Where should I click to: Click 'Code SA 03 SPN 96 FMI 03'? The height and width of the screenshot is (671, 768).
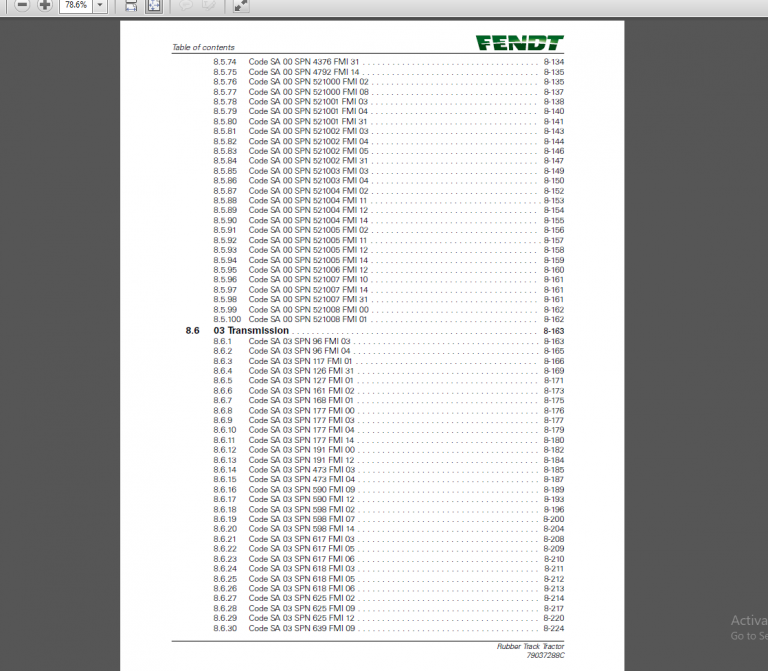299,341
